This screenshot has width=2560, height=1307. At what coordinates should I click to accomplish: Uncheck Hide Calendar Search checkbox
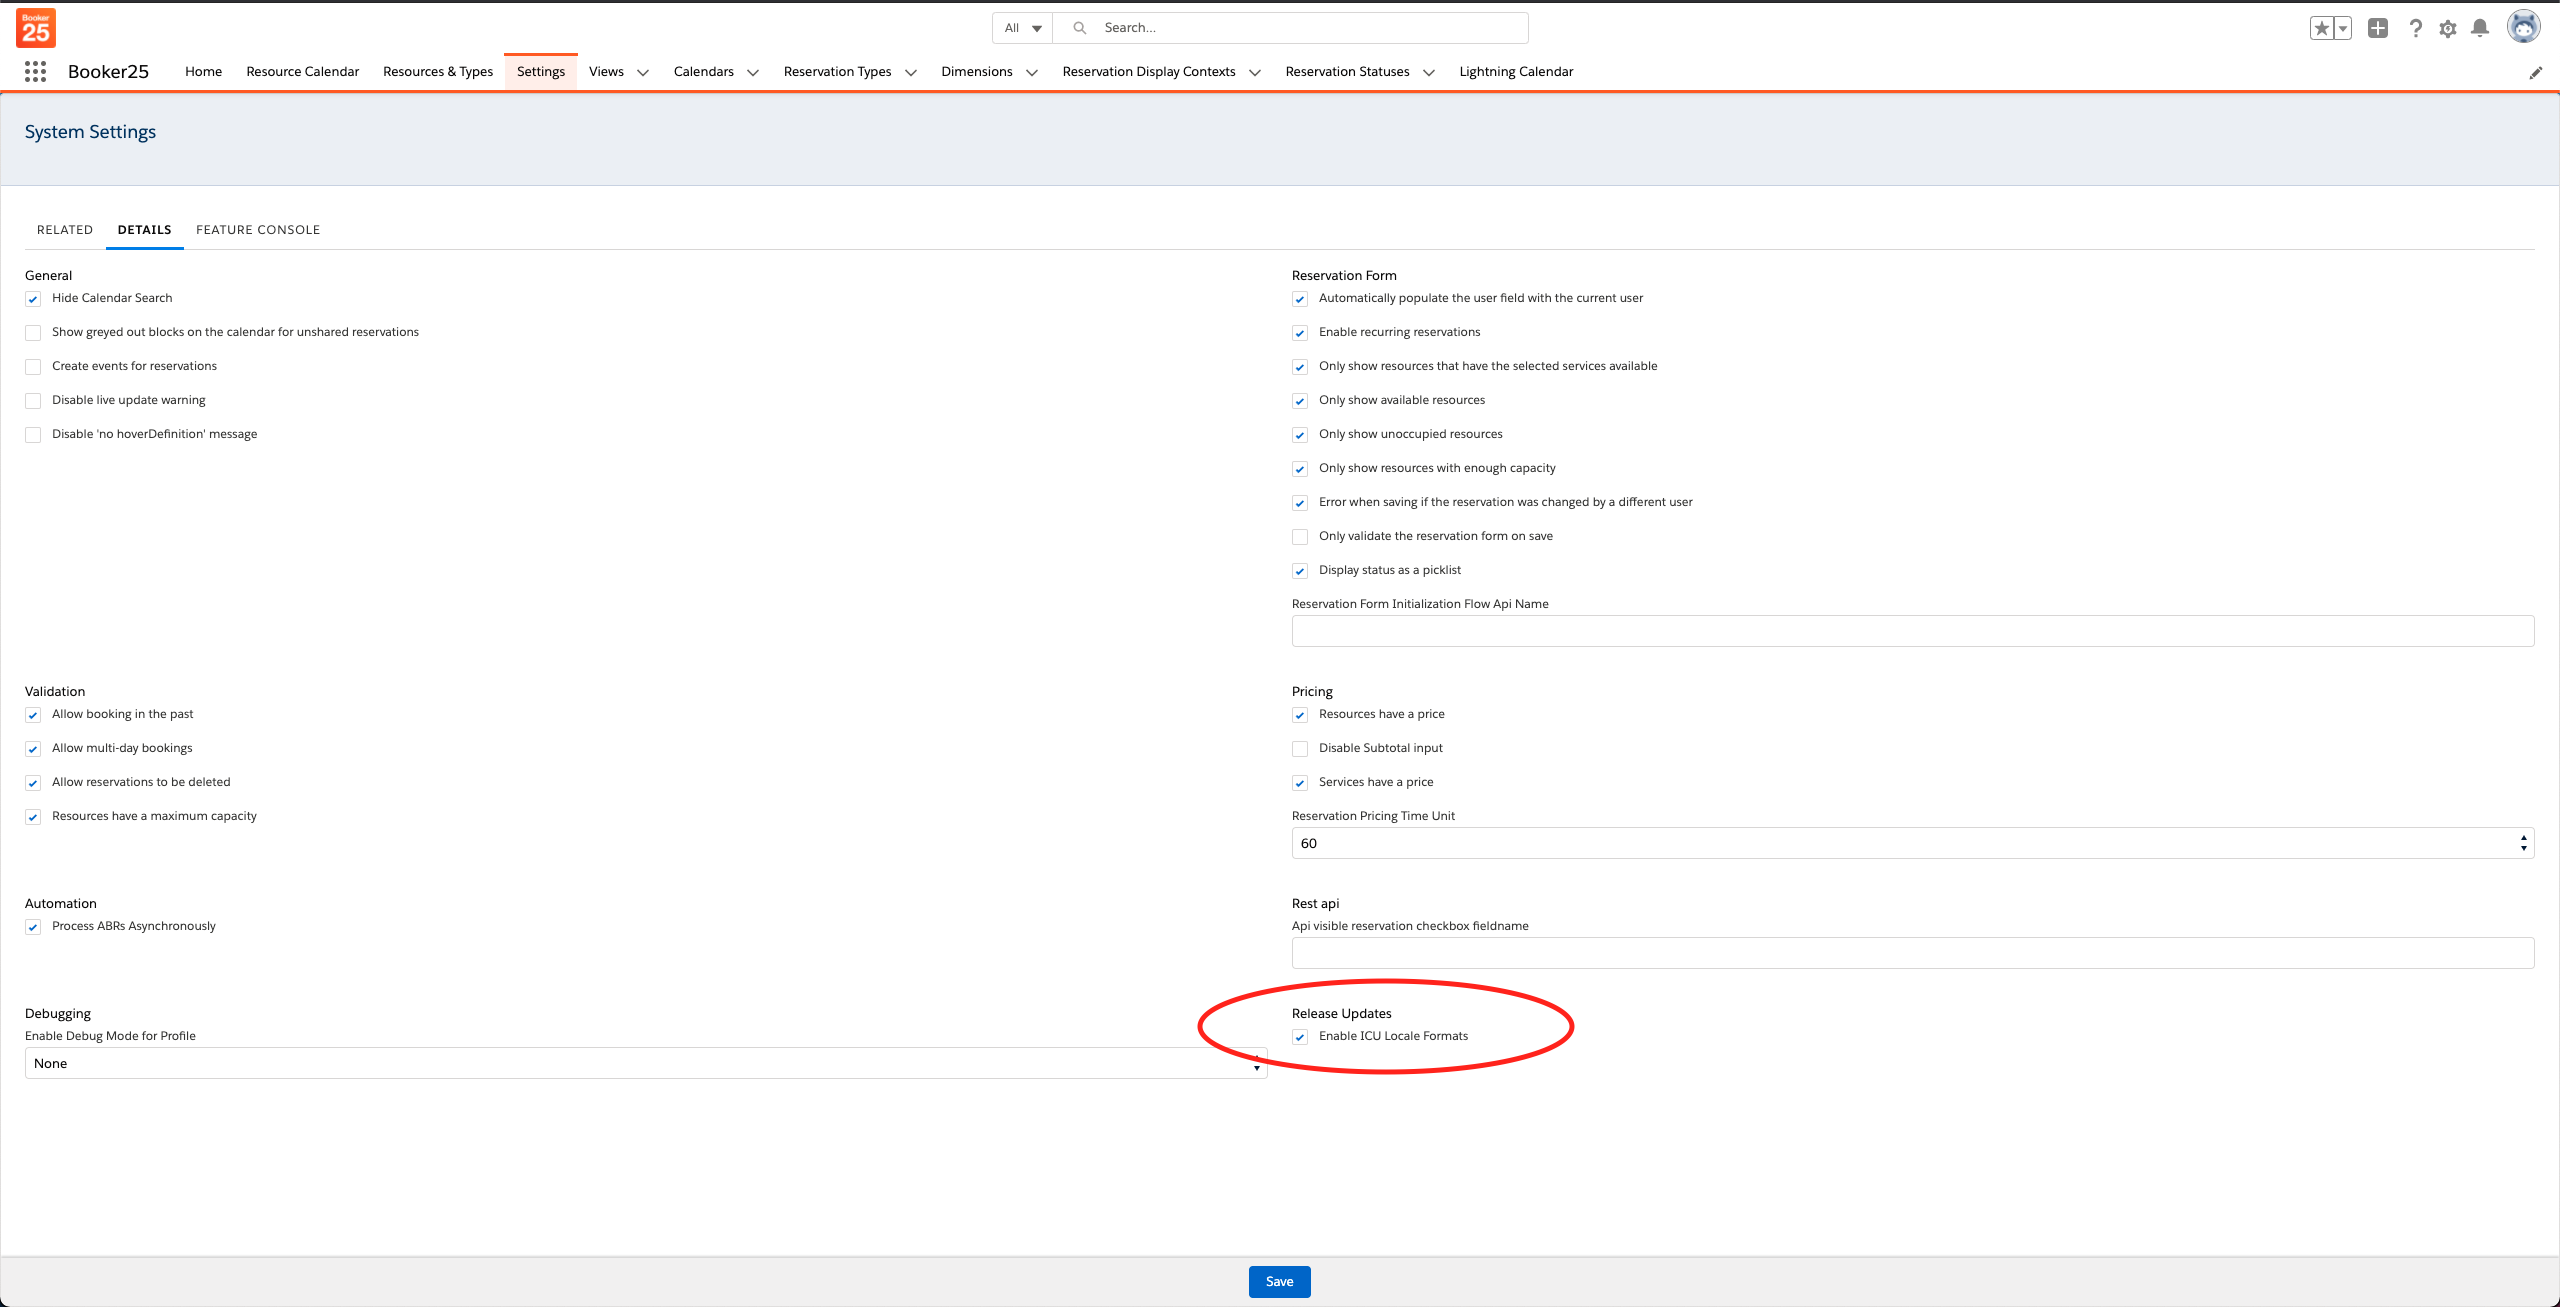(33, 299)
